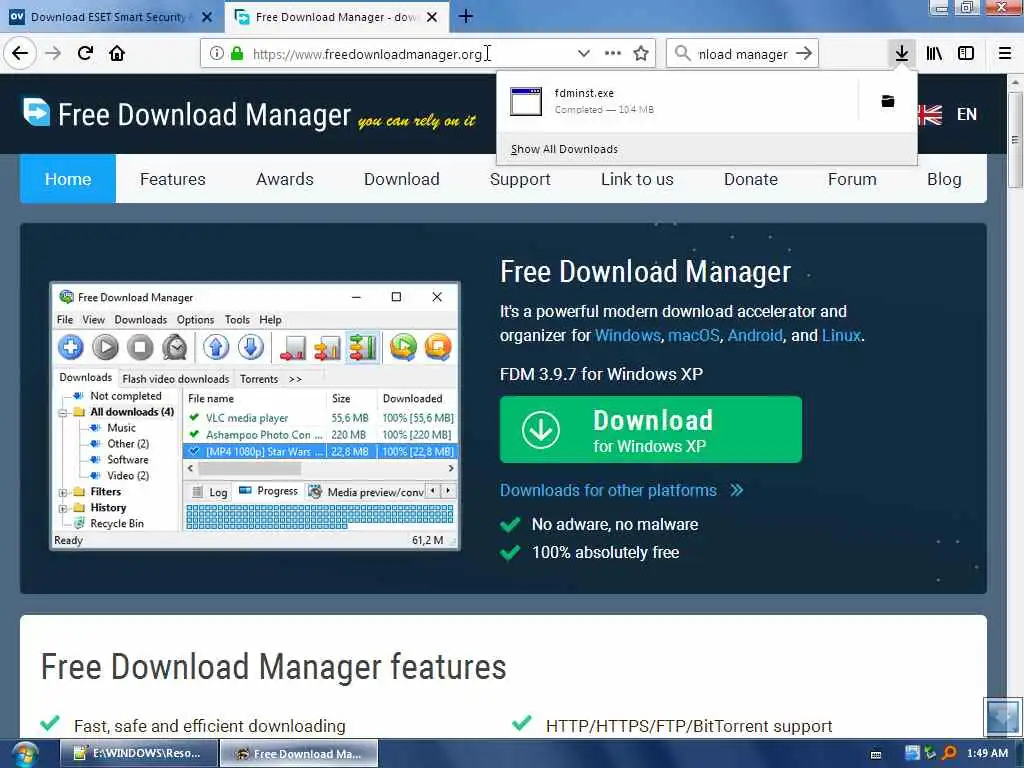Toggle the sidebars button
The width and height of the screenshot is (1024, 768).
pyautogui.click(x=966, y=53)
